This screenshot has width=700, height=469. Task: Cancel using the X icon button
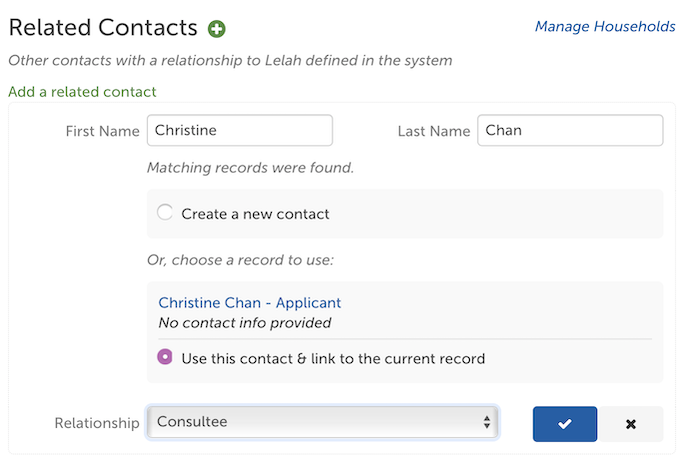coord(630,423)
